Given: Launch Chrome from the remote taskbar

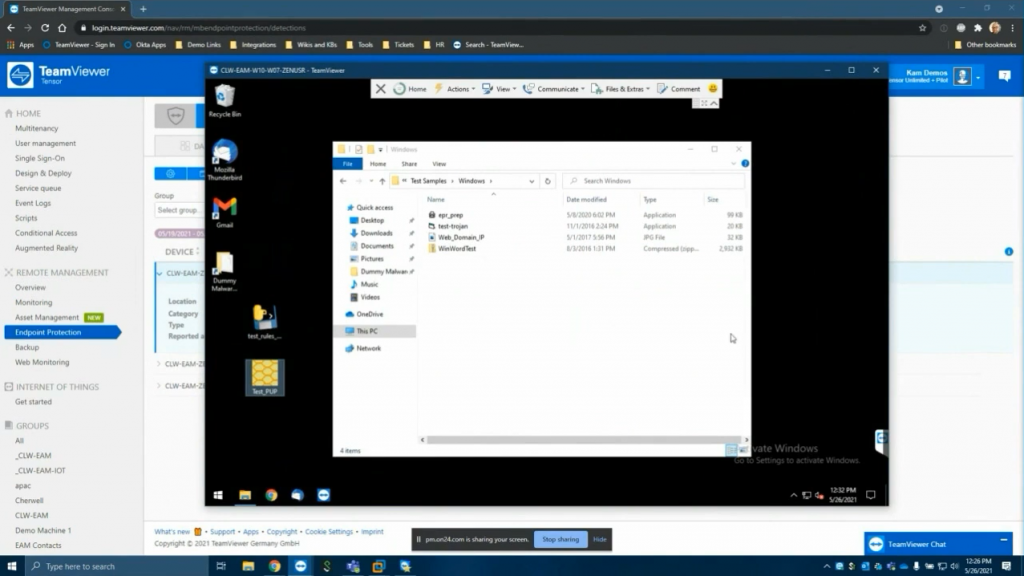Looking at the screenshot, I should pyautogui.click(x=271, y=495).
